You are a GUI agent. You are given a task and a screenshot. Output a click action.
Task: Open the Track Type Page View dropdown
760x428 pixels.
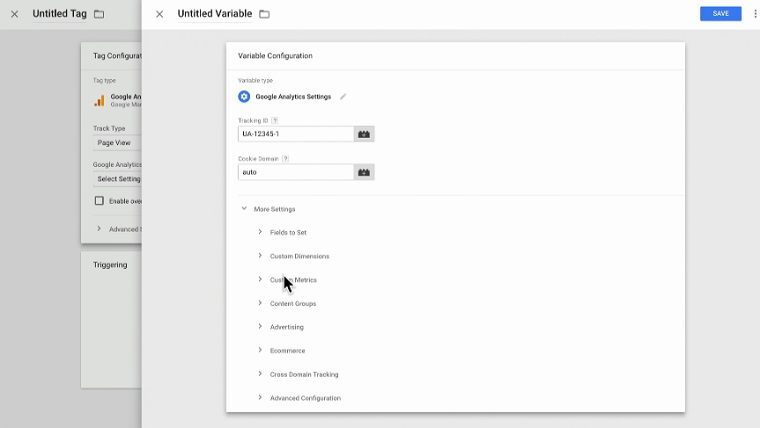point(116,143)
